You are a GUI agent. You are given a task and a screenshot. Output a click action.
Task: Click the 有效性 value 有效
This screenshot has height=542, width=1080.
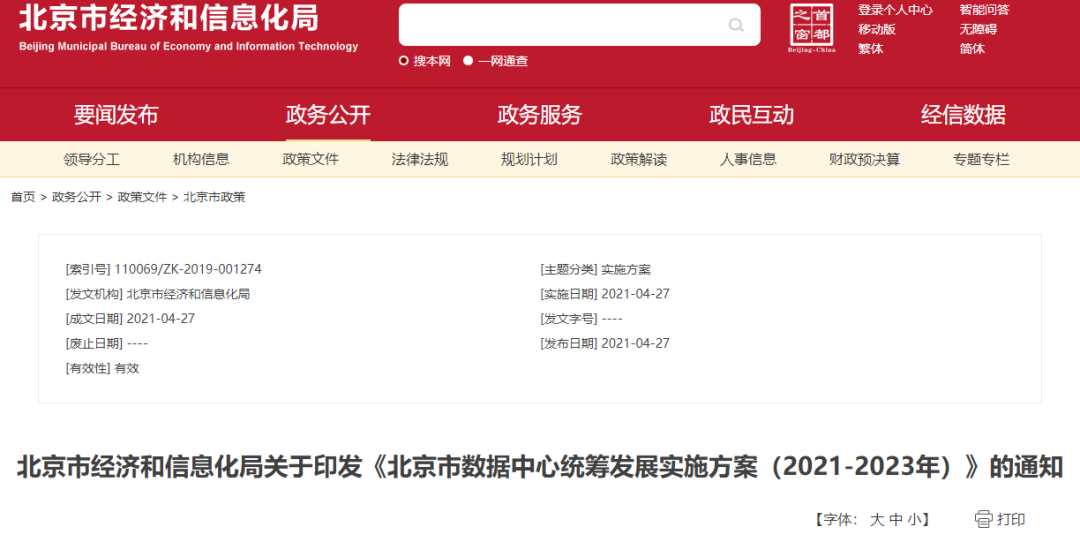click(127, 368)
